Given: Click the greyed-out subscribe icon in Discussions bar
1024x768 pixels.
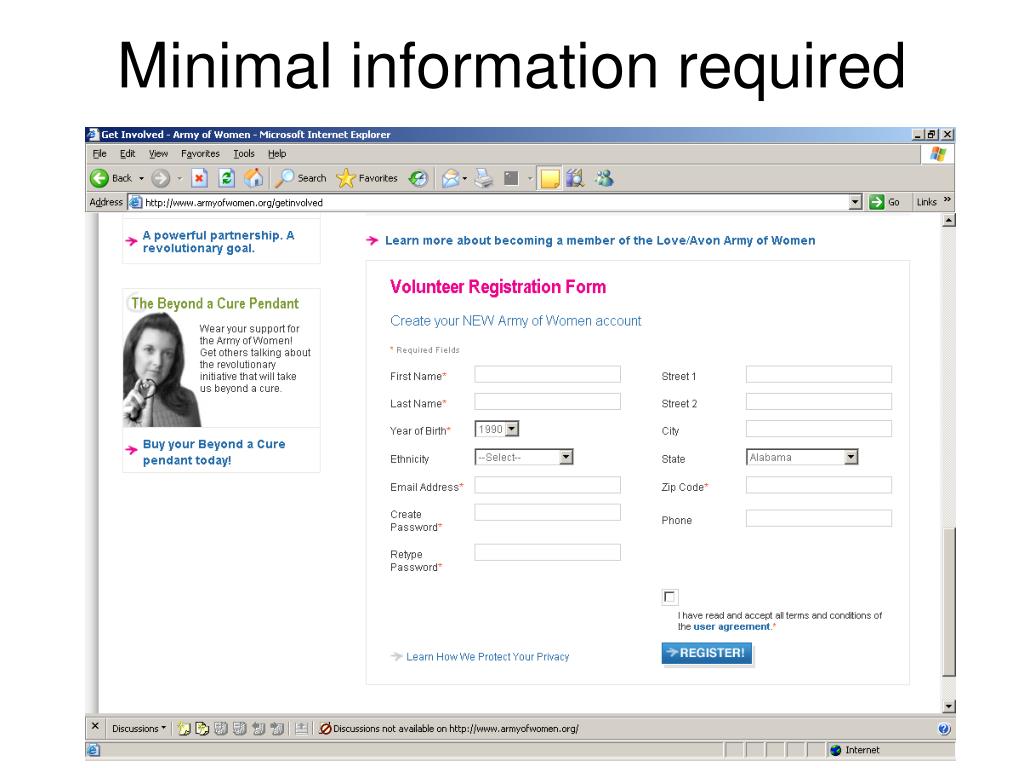Looking at the screenshot, I should pyautogui.click(x=301, y=728).
